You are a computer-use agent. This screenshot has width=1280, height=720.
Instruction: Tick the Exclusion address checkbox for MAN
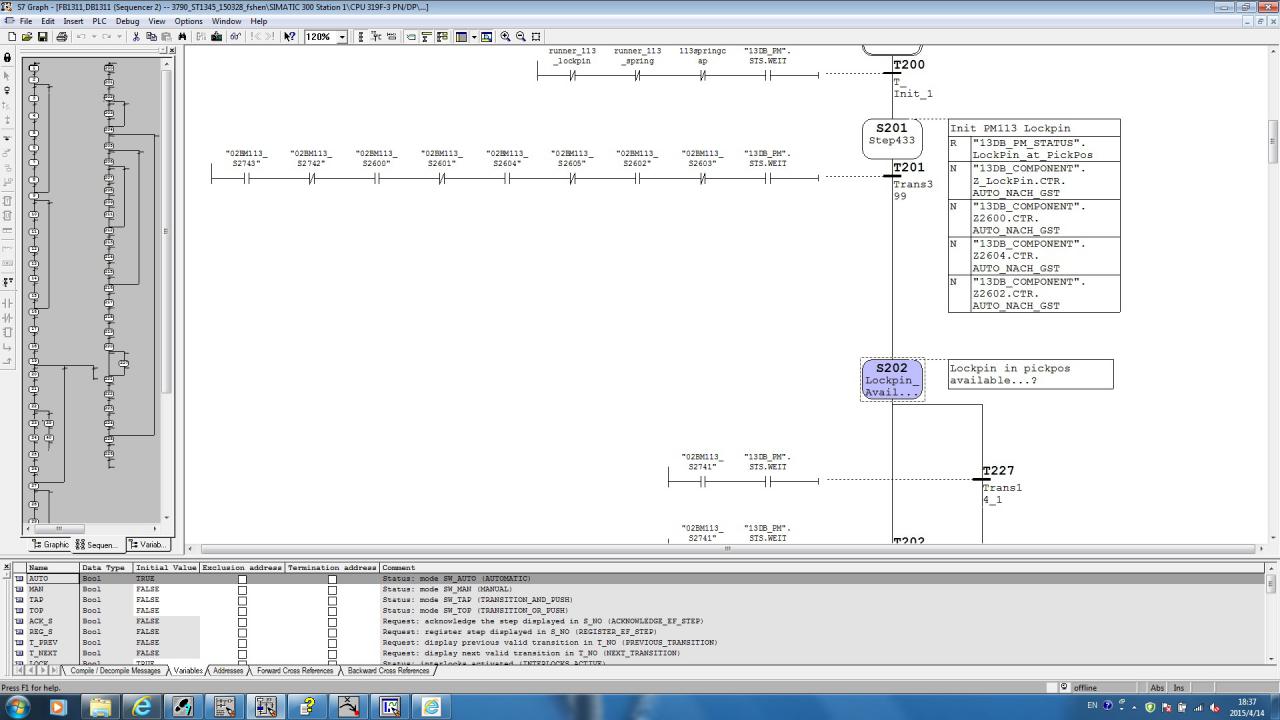pyautogui.click(x=242, y=590)
